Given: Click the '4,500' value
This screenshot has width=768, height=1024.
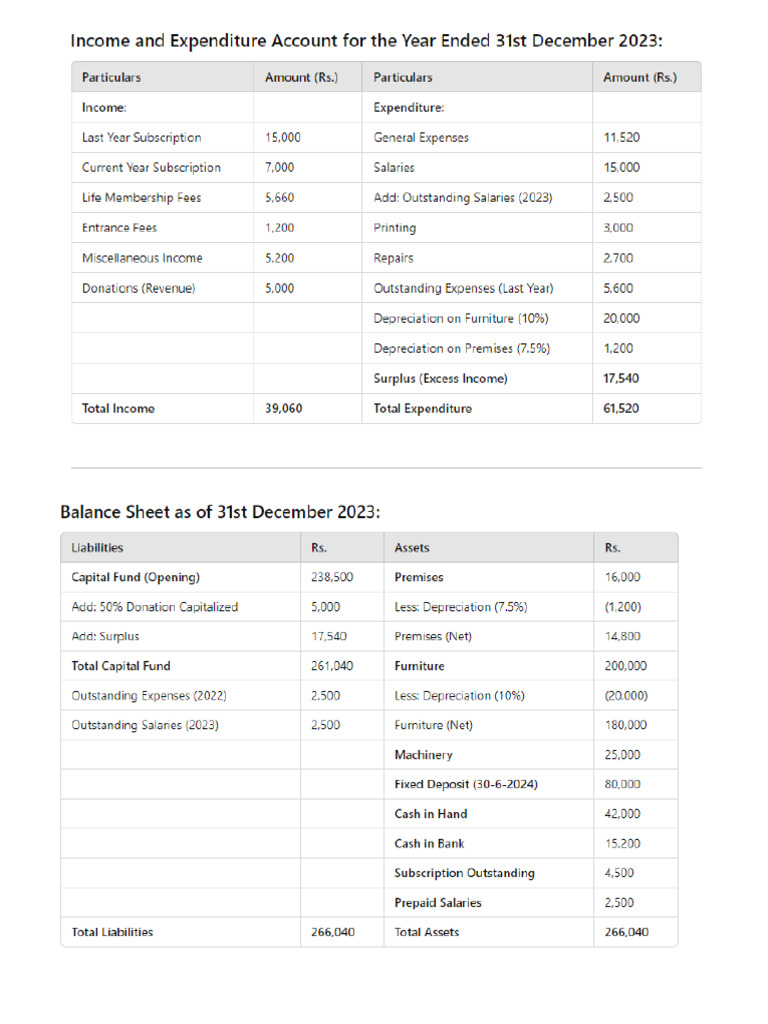Looking at the screenshot, I should [619, 873].
